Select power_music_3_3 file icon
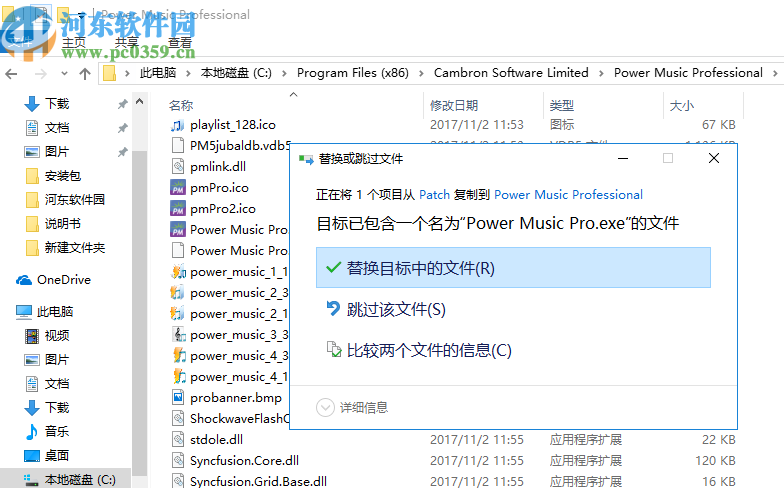 point(178,334)
